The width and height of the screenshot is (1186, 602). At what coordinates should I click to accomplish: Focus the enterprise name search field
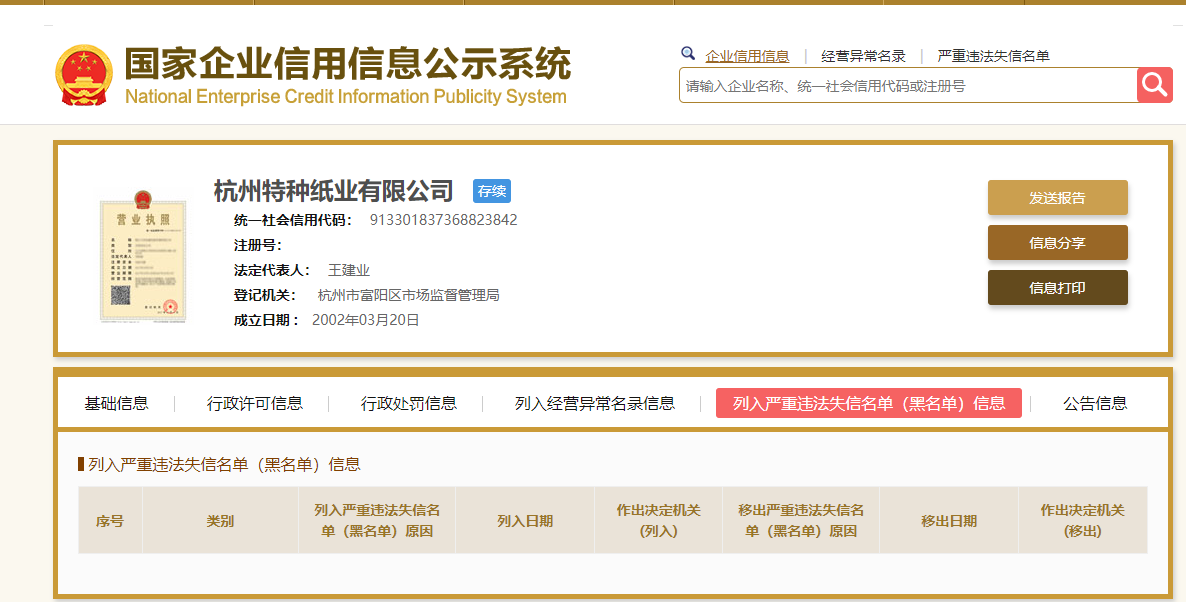(x=908, y=85)
